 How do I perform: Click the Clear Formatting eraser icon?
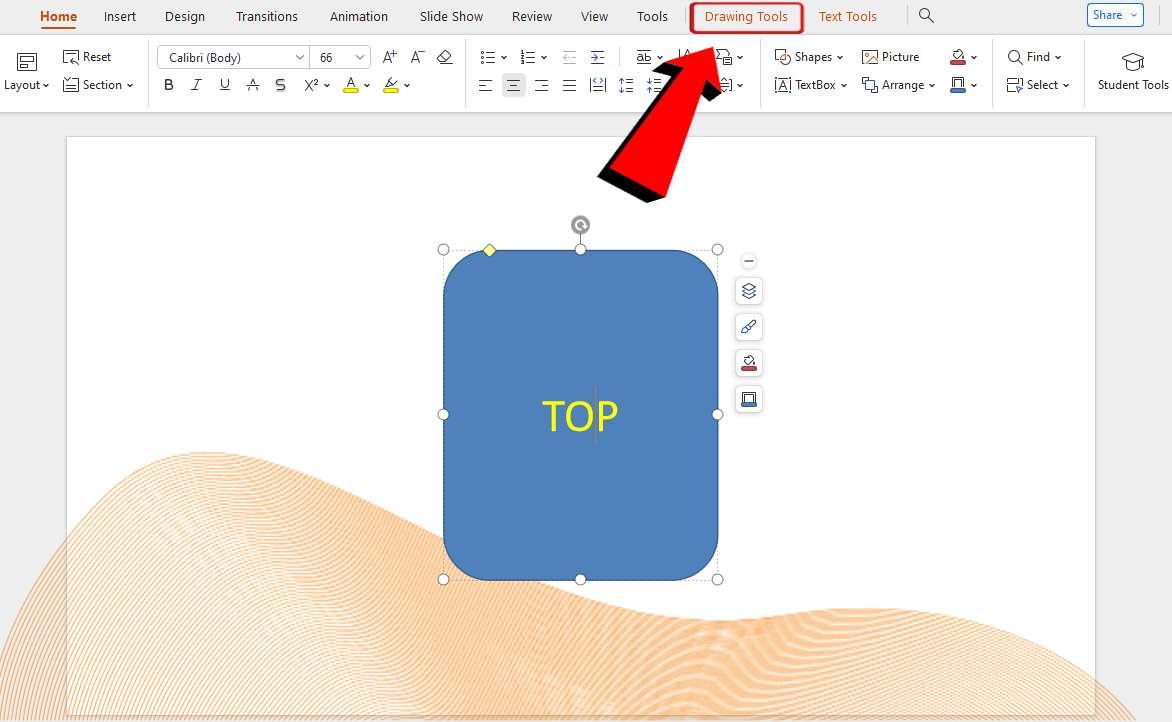click(445, 57)
